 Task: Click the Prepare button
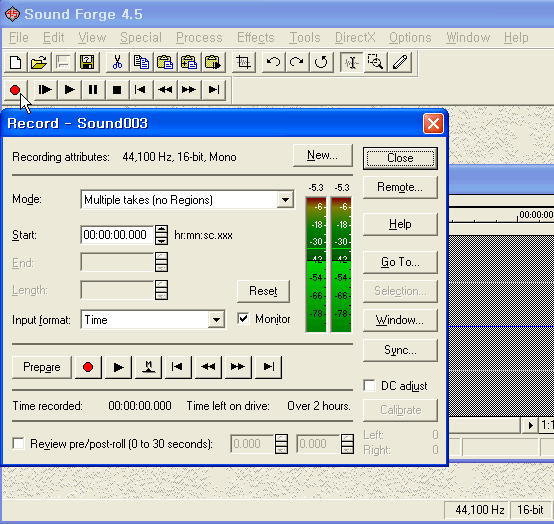[x=42, y=367]
